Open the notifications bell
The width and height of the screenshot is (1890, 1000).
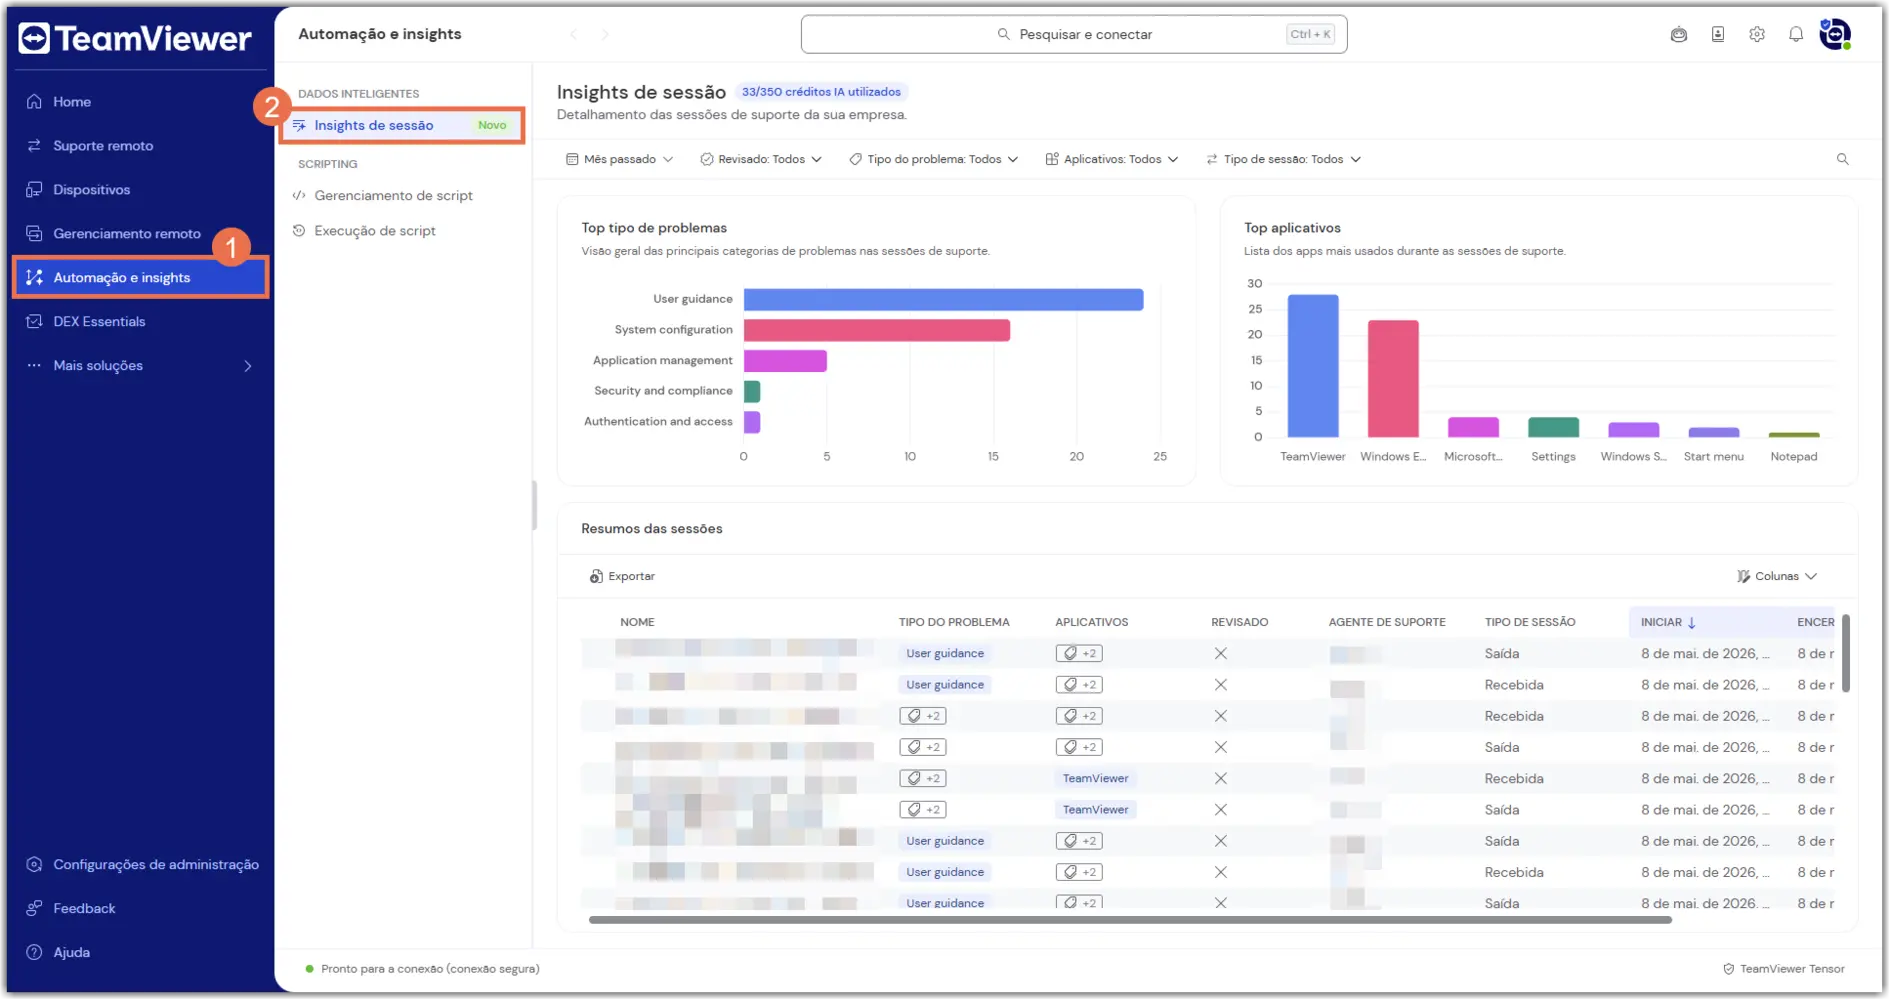(1796, 34)
